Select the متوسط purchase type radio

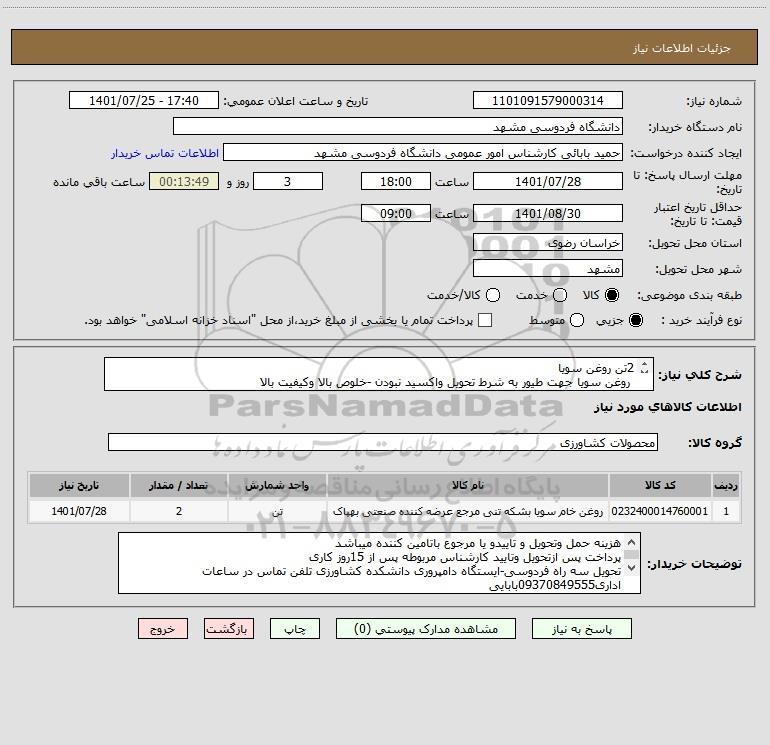(577, 320)
